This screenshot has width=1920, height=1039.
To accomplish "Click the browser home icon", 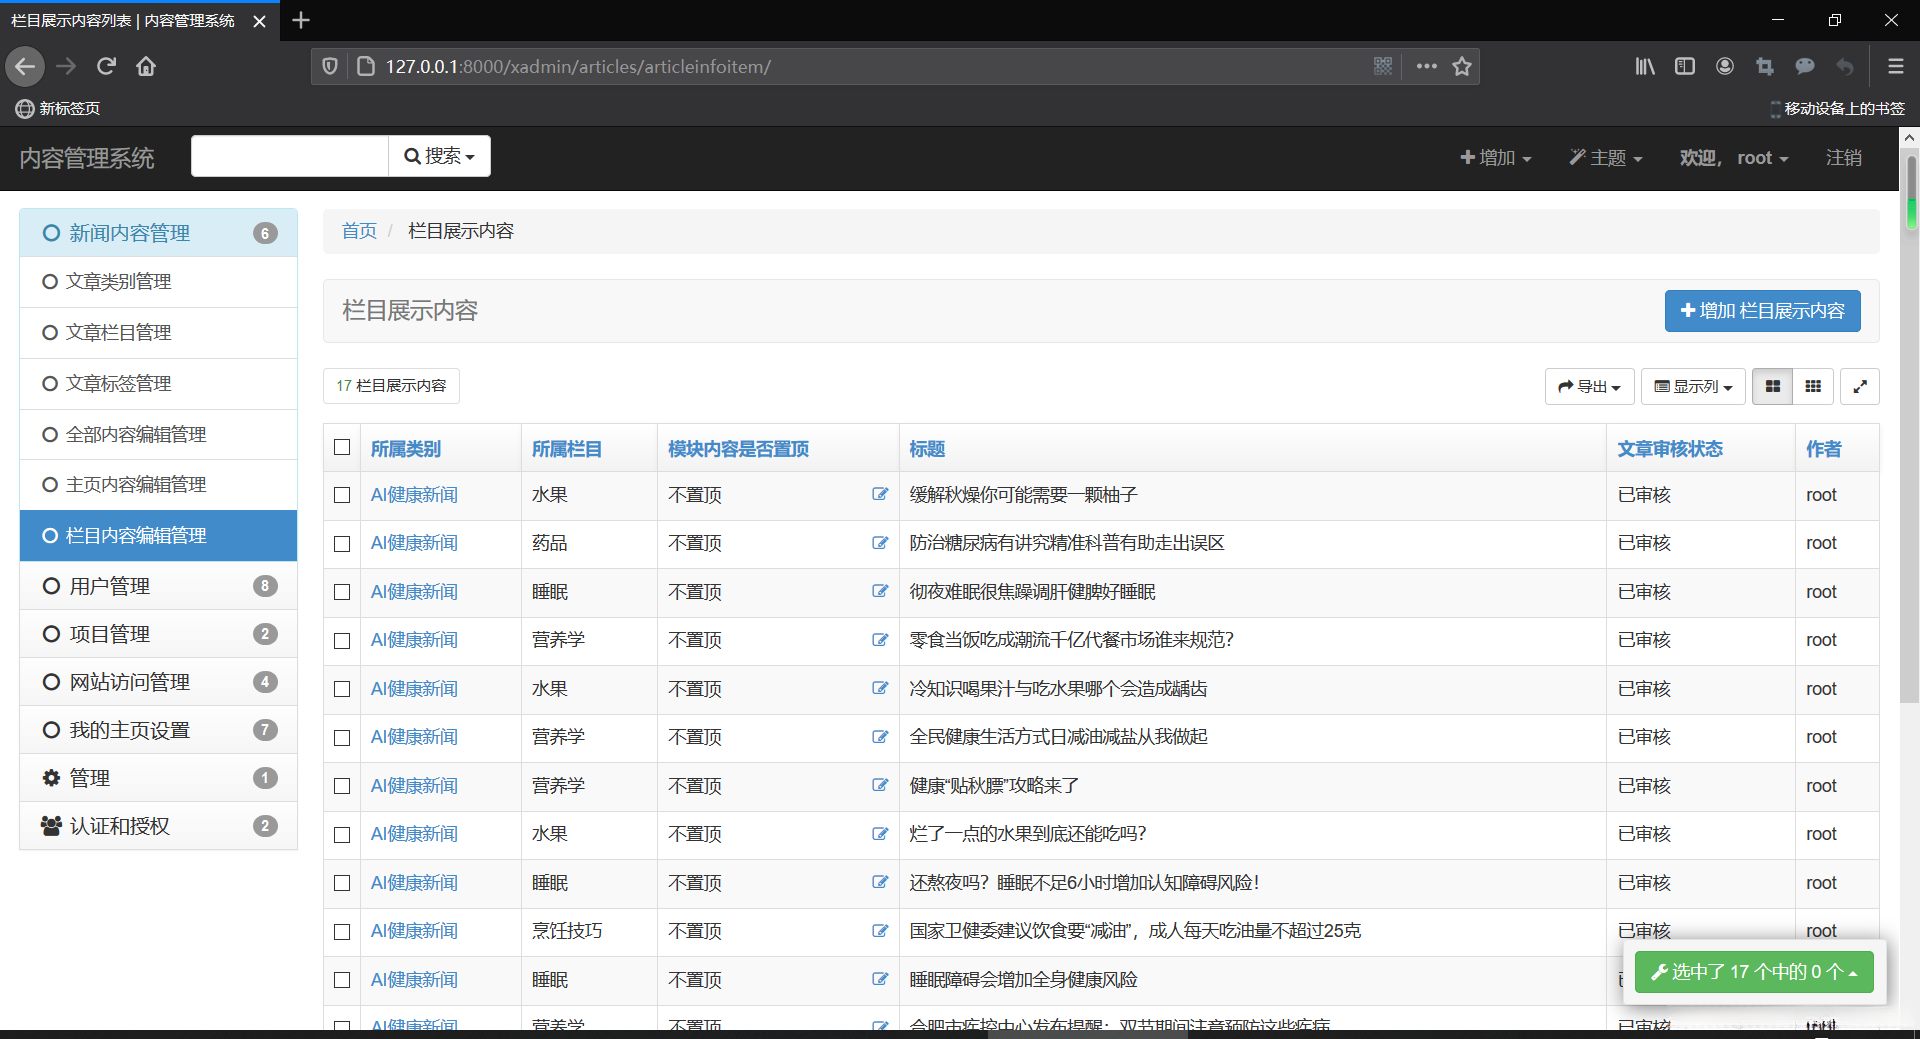I will pos(146,66).
